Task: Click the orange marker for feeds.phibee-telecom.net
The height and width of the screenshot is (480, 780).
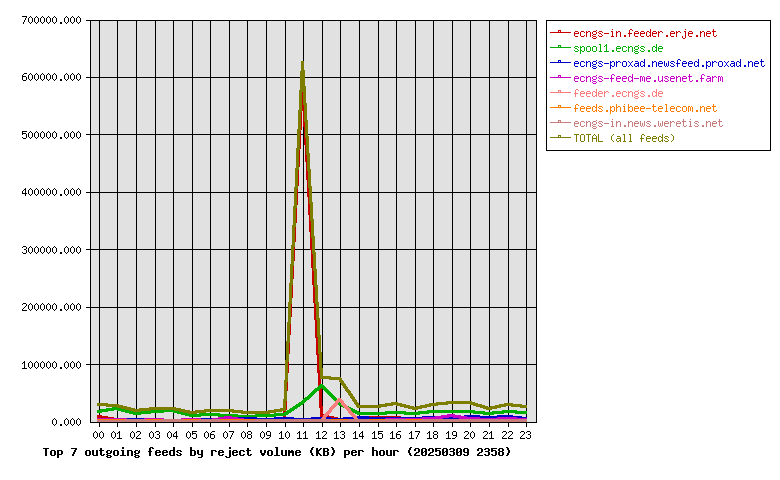Action: (560, 107)
